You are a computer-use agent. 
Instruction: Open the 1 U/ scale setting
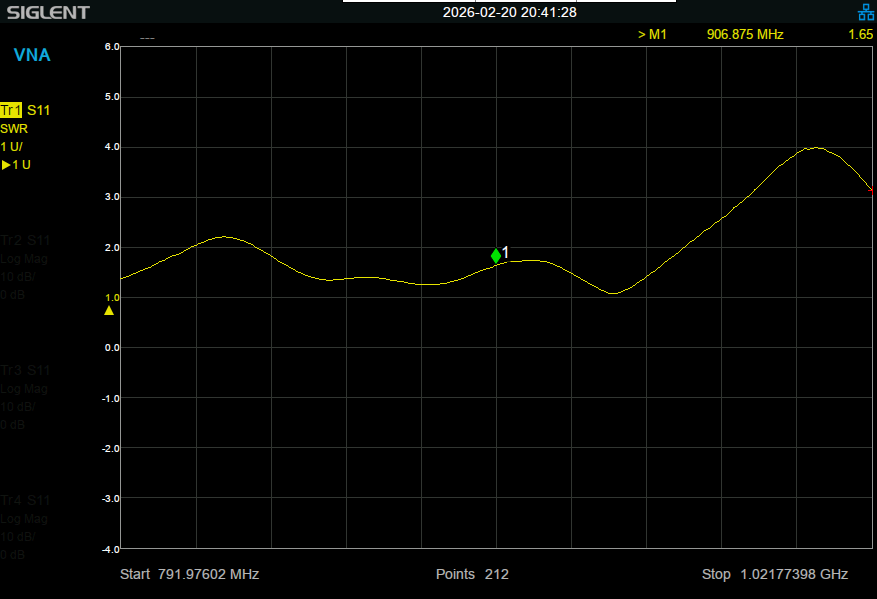14,146
